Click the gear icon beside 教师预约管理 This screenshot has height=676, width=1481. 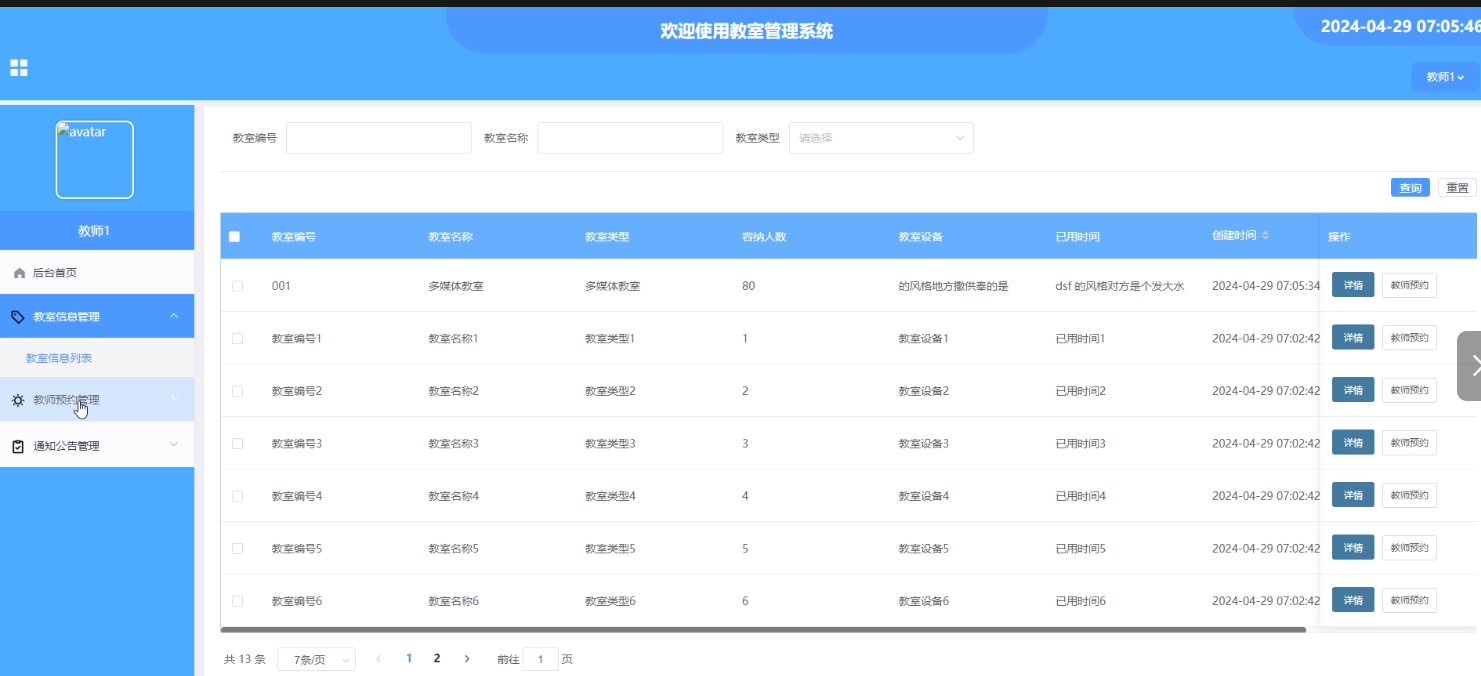coord(18,400)
